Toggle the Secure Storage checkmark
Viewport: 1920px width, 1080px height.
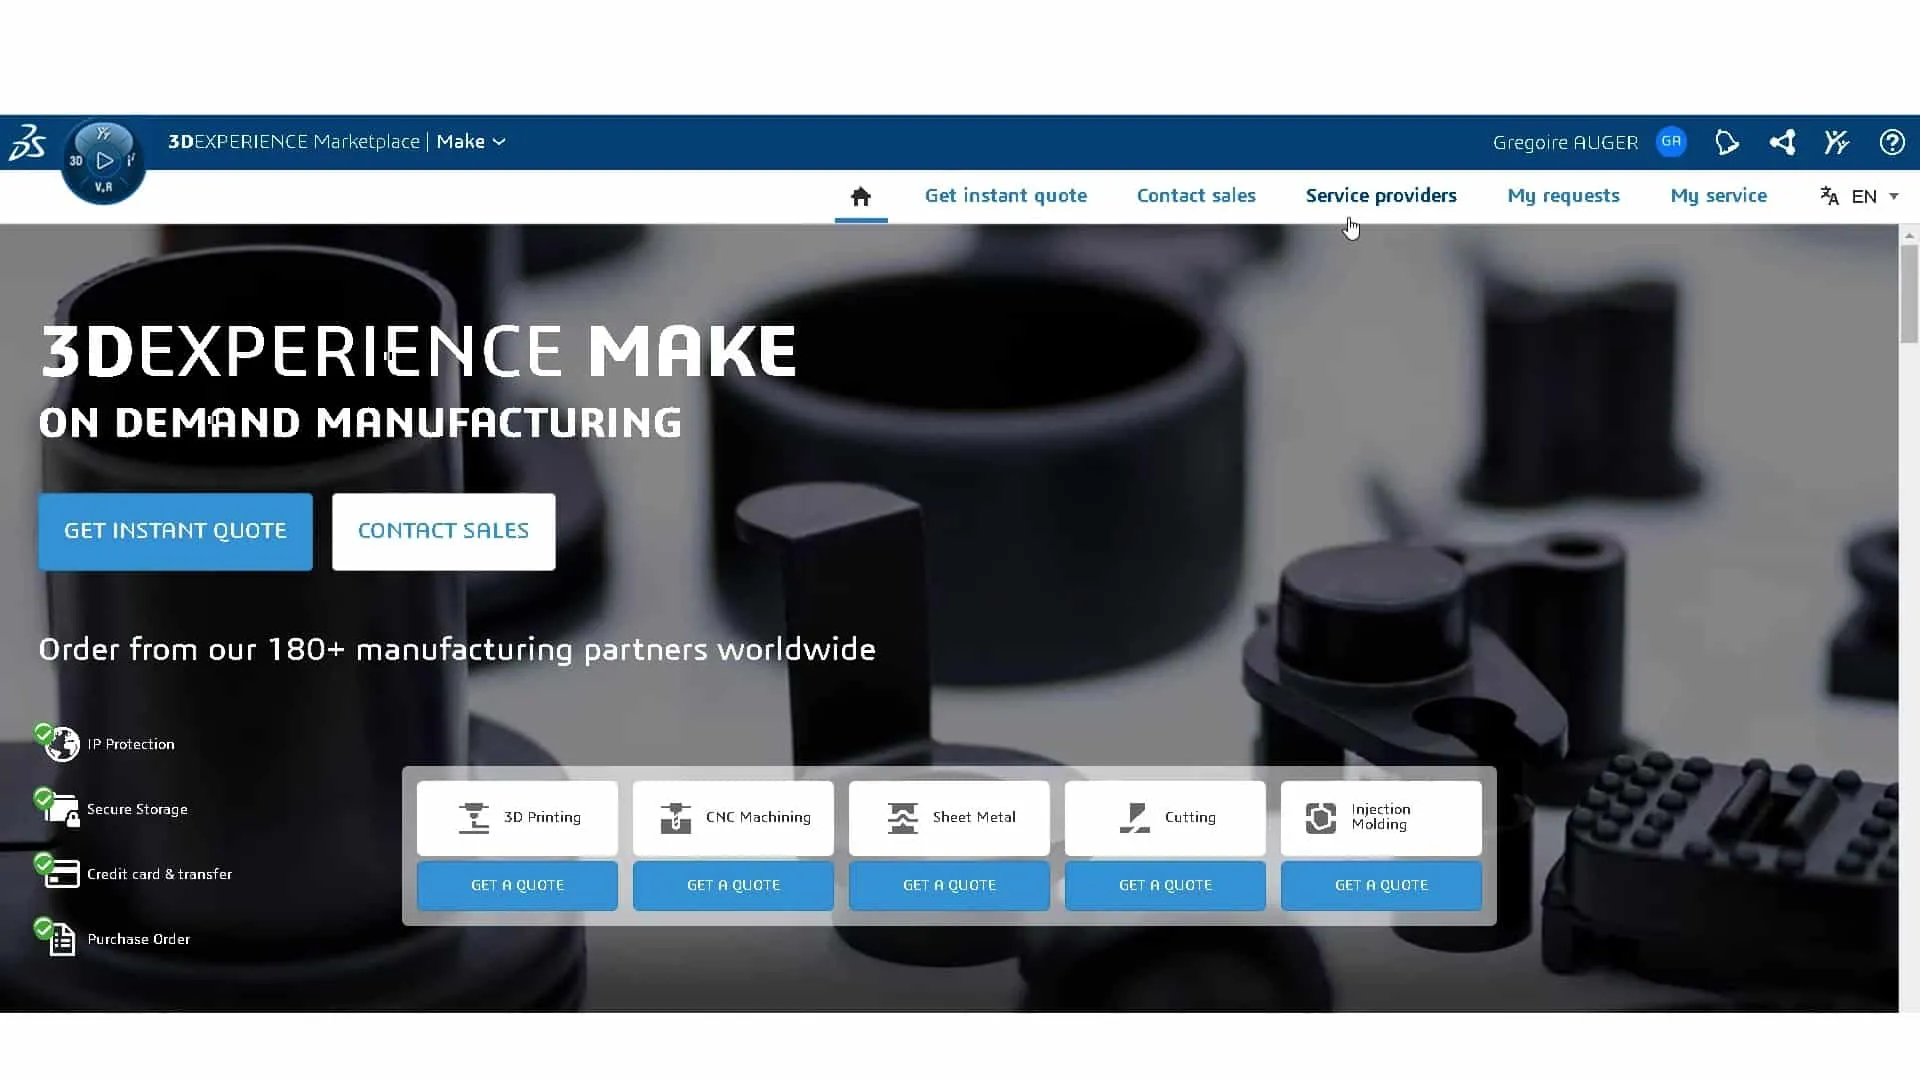[x=42, y=796]
